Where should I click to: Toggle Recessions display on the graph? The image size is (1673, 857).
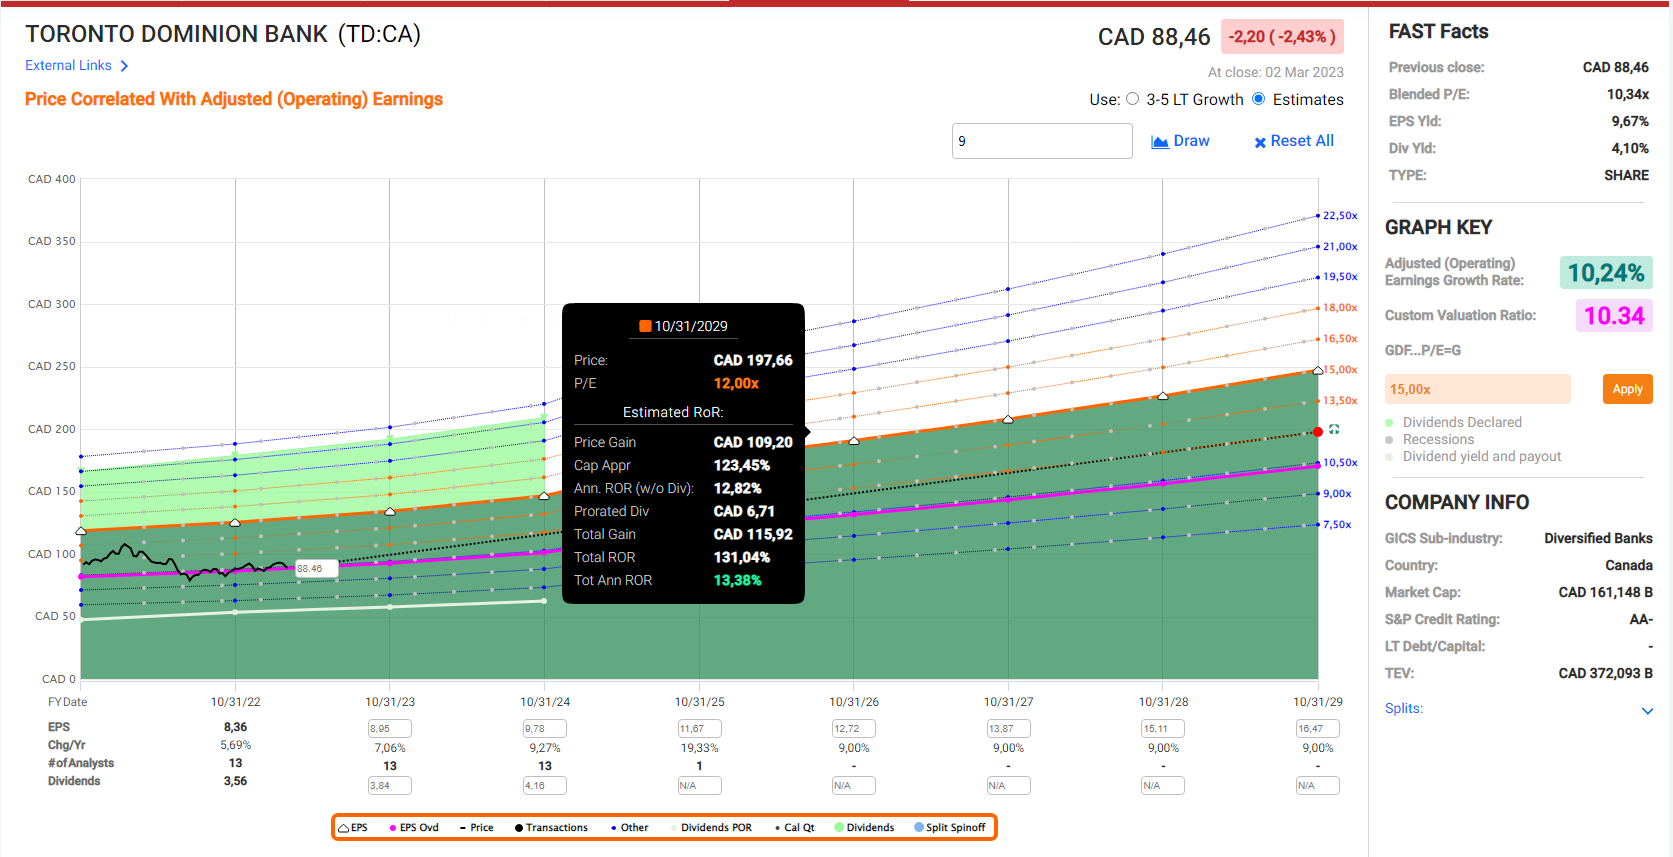coord(1389,440)
